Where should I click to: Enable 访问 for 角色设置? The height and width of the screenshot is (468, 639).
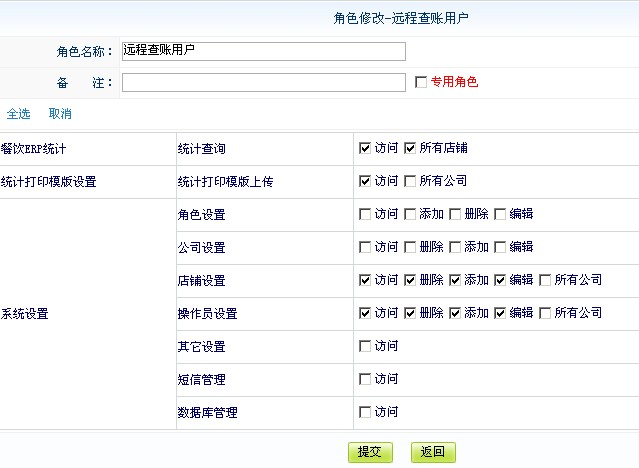click(x=365, y=214)
